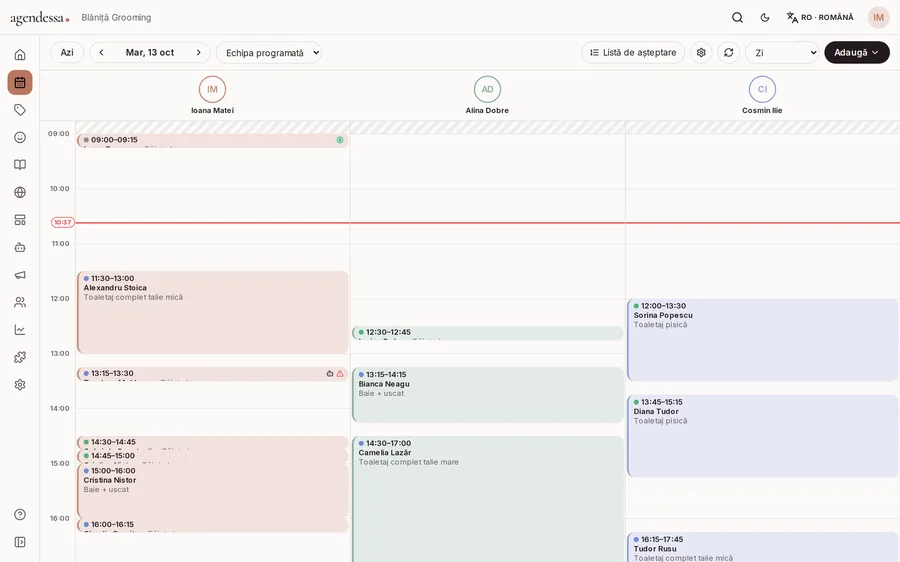Refresh the calendar with reload icon
The width and height of the screenshot is (900, 562).
(728, 52)
